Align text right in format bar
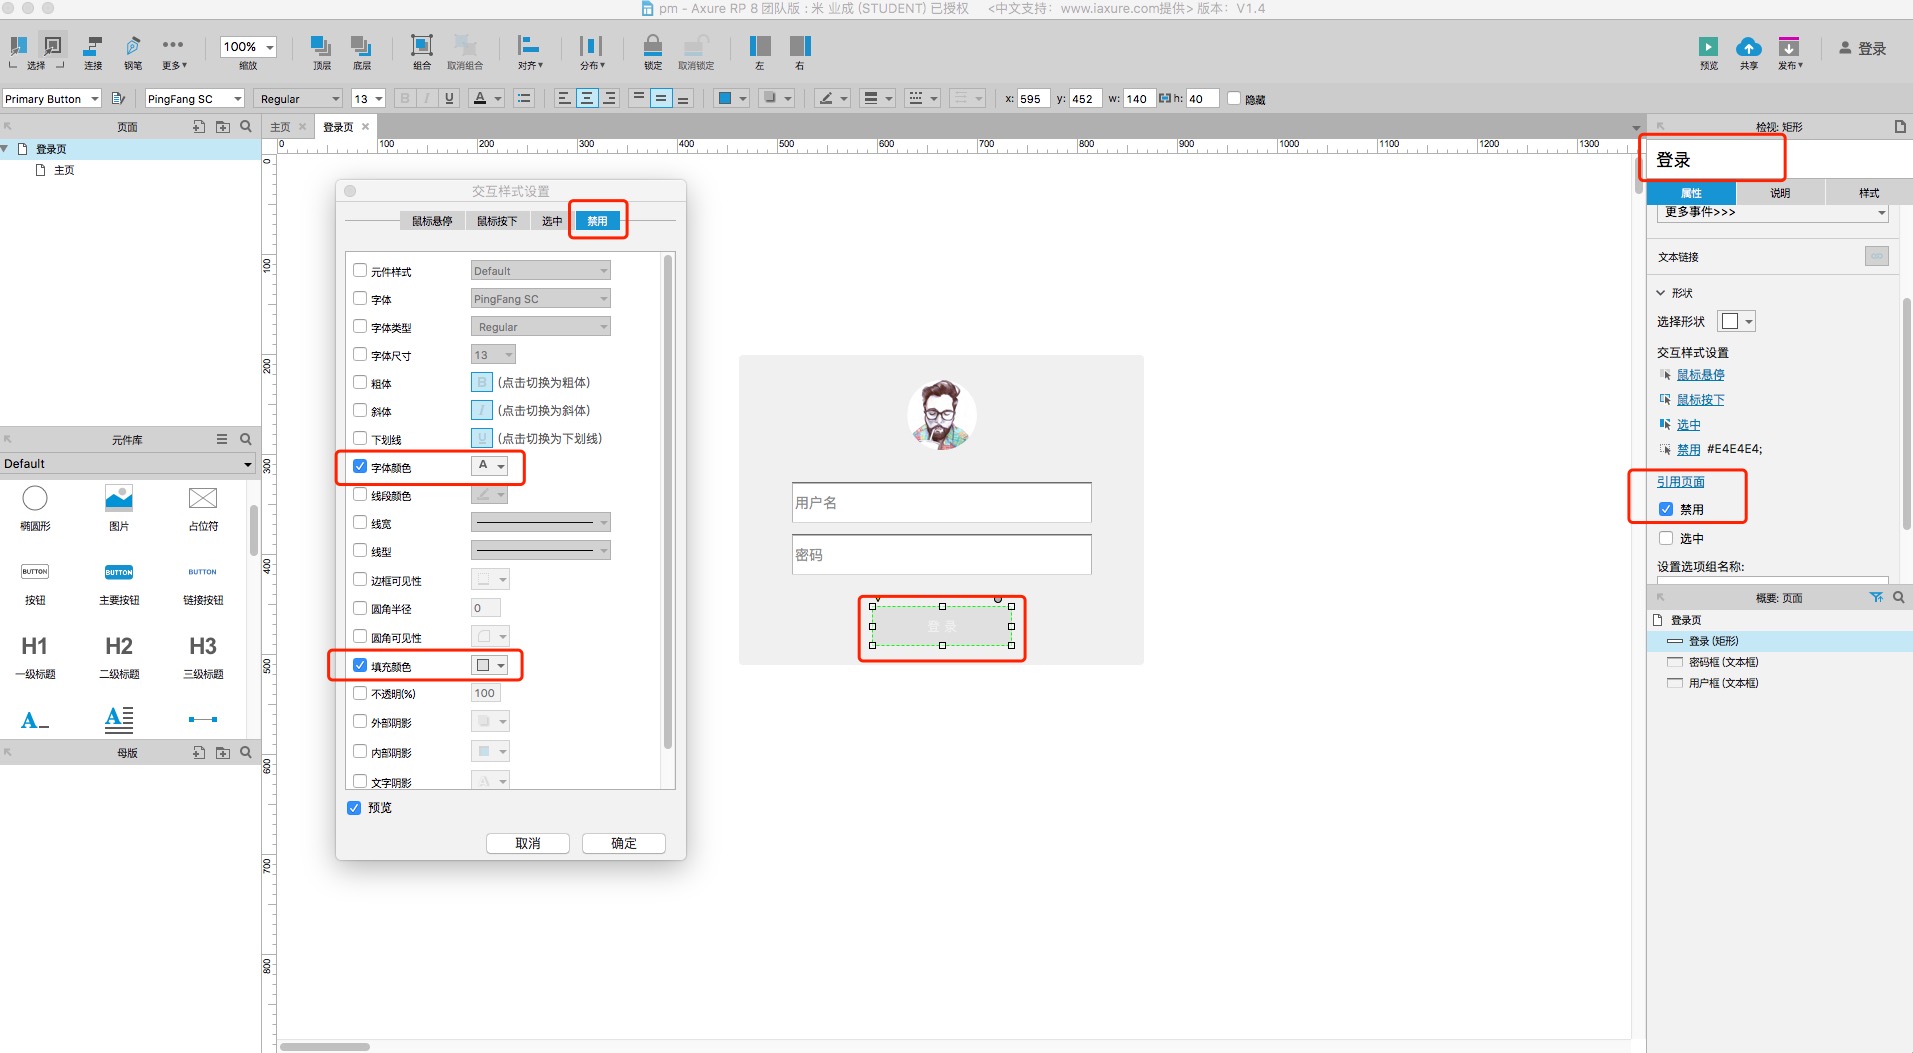Image resolution: width=1913 pixels, height=1053 pixels. pos(610,98)
